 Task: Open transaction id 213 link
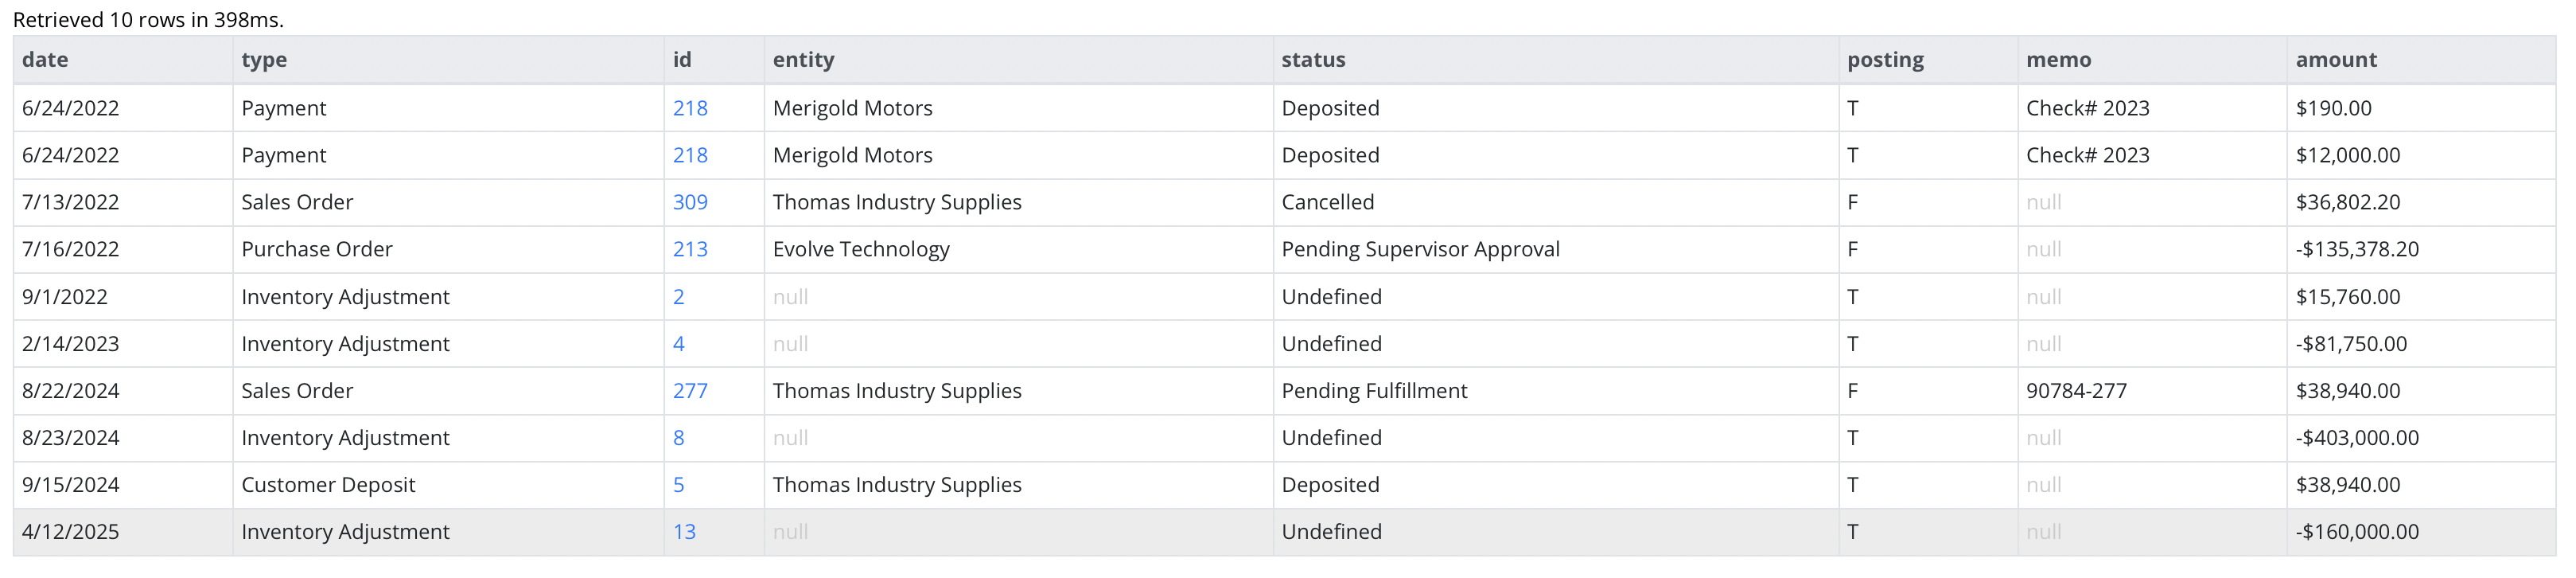[x=690, y=249]
